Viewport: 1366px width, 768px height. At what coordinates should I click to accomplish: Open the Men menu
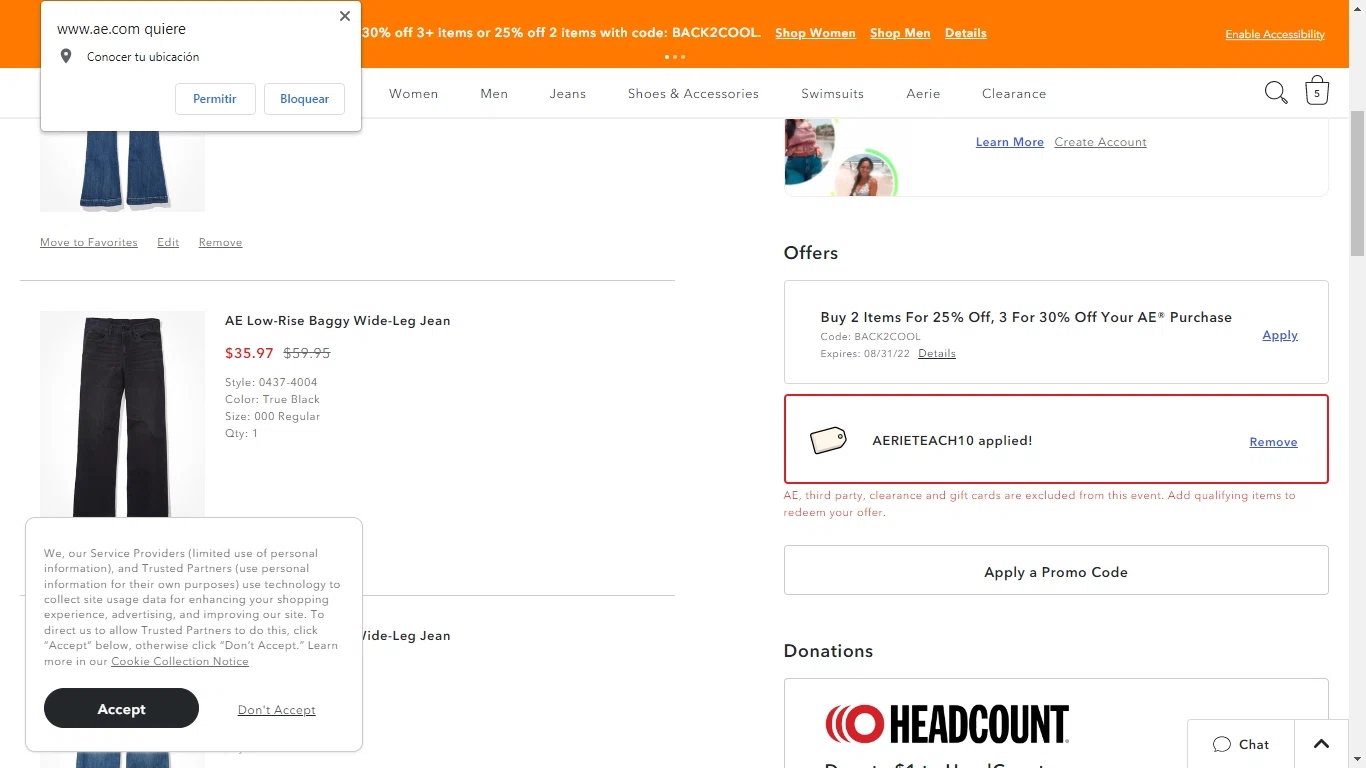(x=494, y=93)
